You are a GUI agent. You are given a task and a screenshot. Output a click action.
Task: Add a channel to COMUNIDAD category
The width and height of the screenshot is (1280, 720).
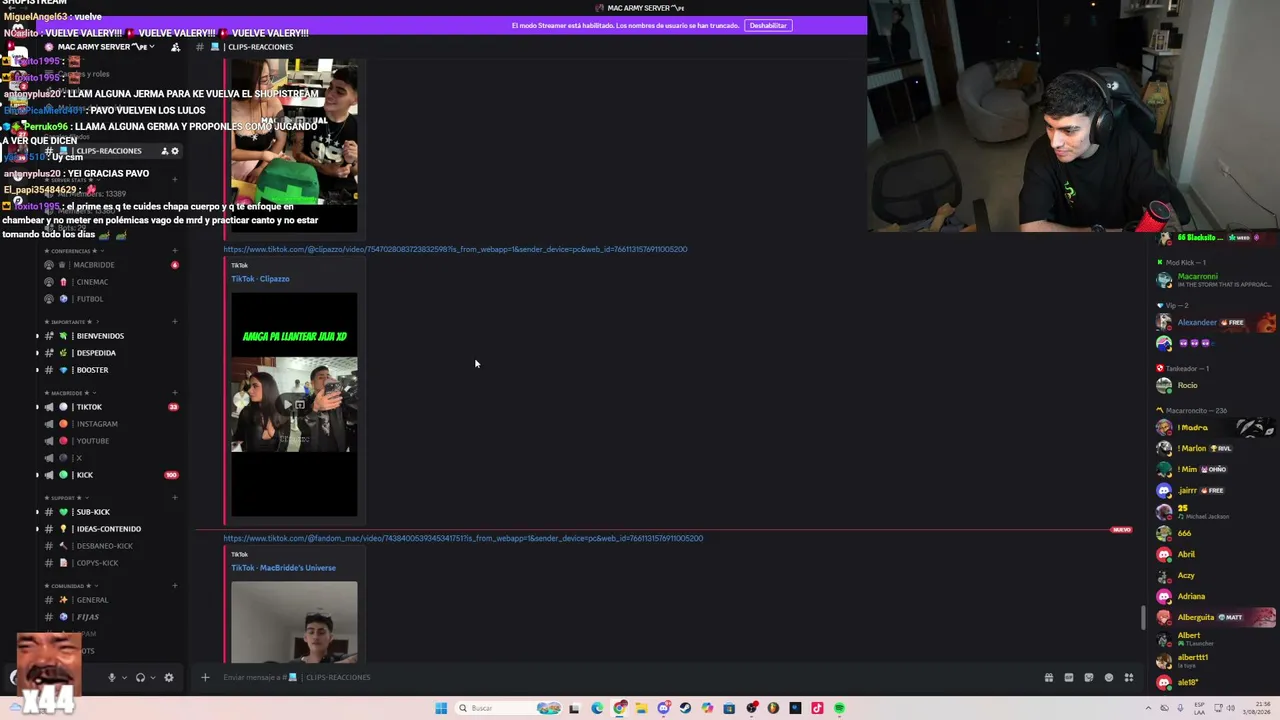[x=175, y=586]
